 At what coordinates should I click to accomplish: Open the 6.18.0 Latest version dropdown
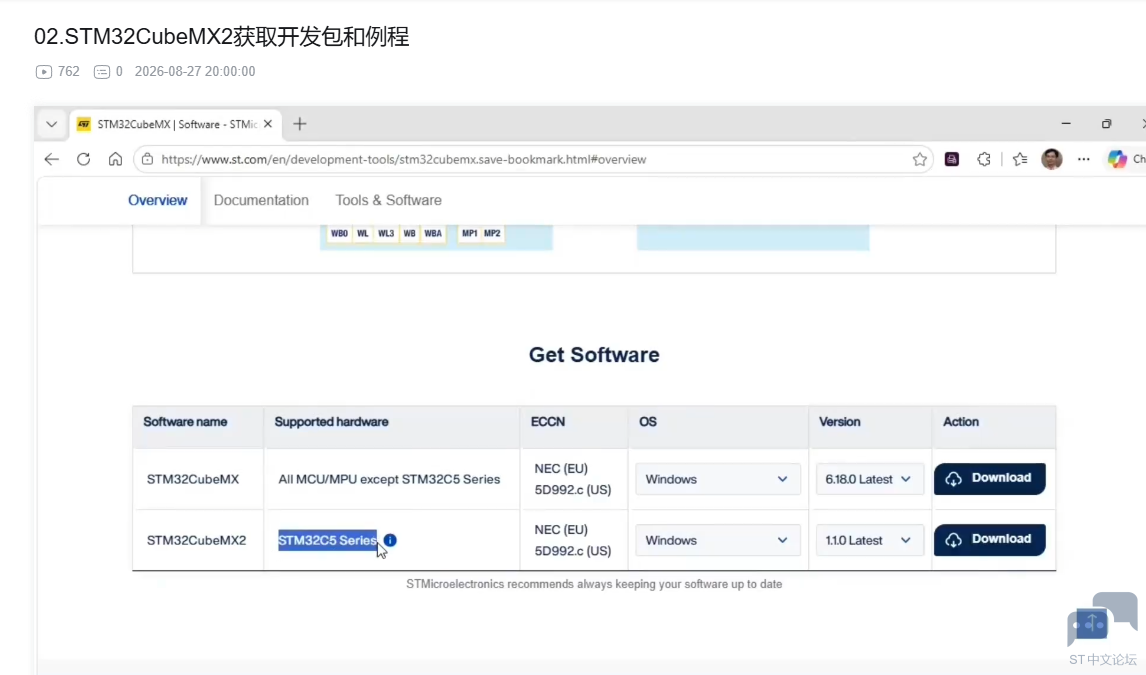tap(869, 479)
